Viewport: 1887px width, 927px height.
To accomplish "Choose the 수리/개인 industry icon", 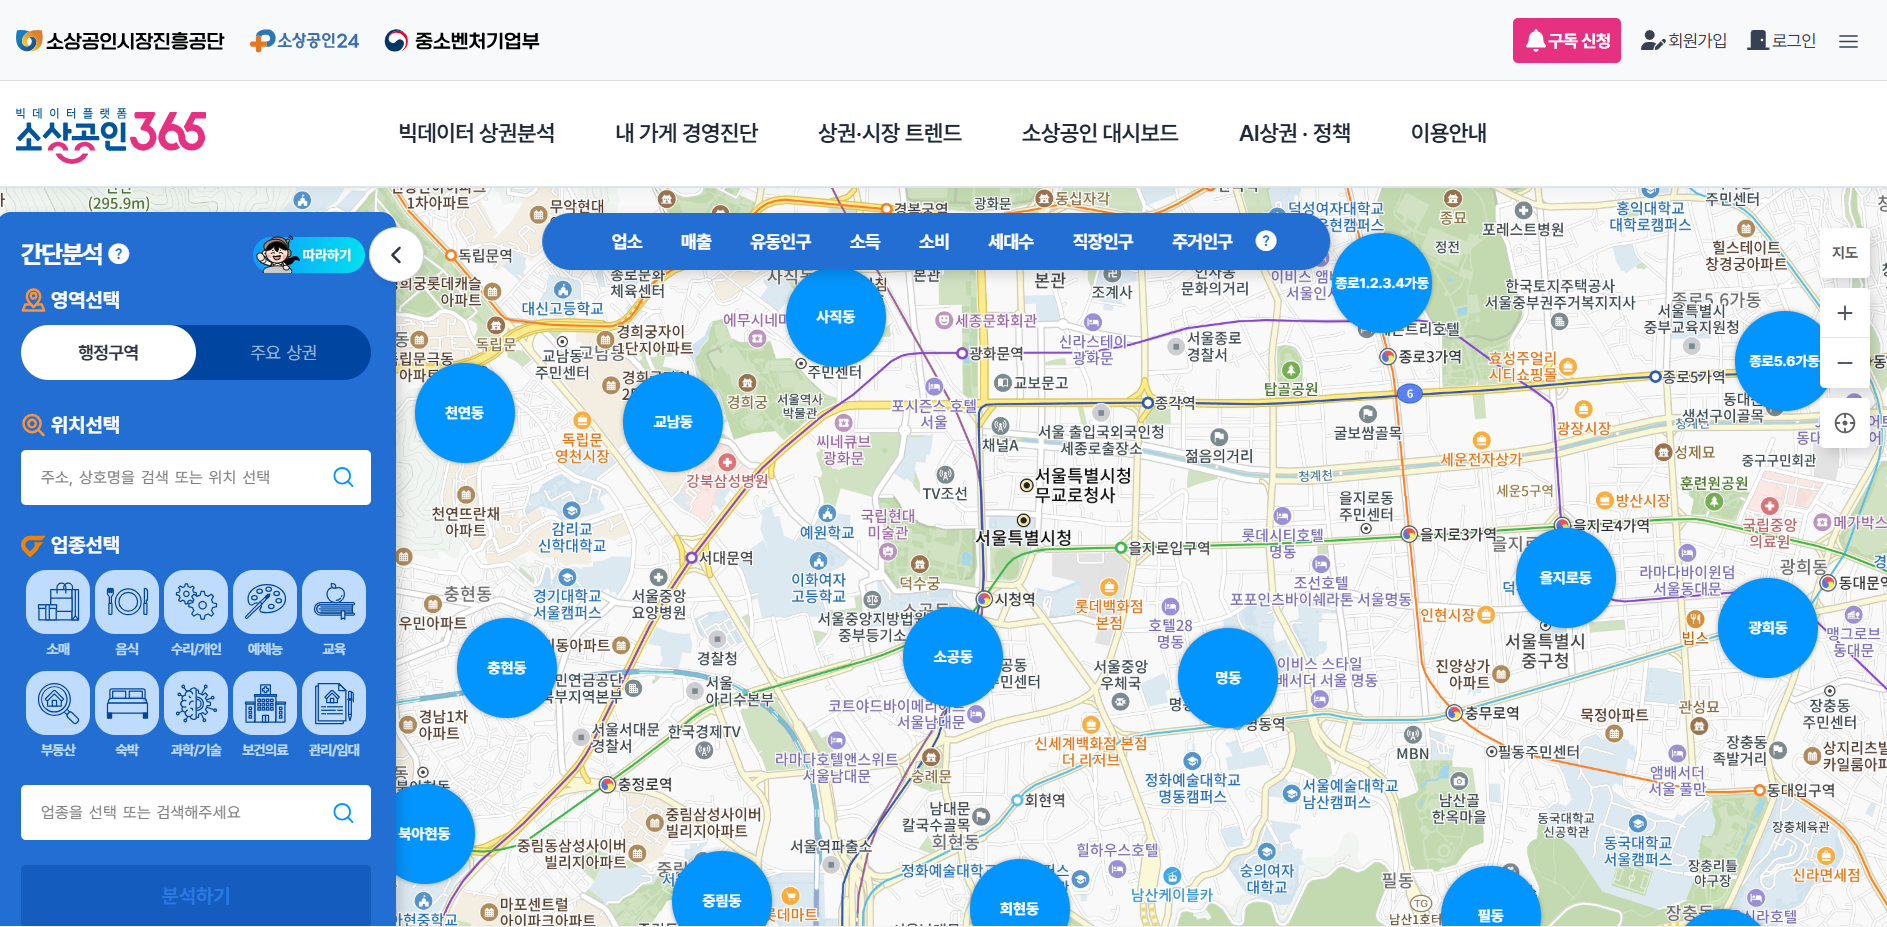I will (196, 602).
